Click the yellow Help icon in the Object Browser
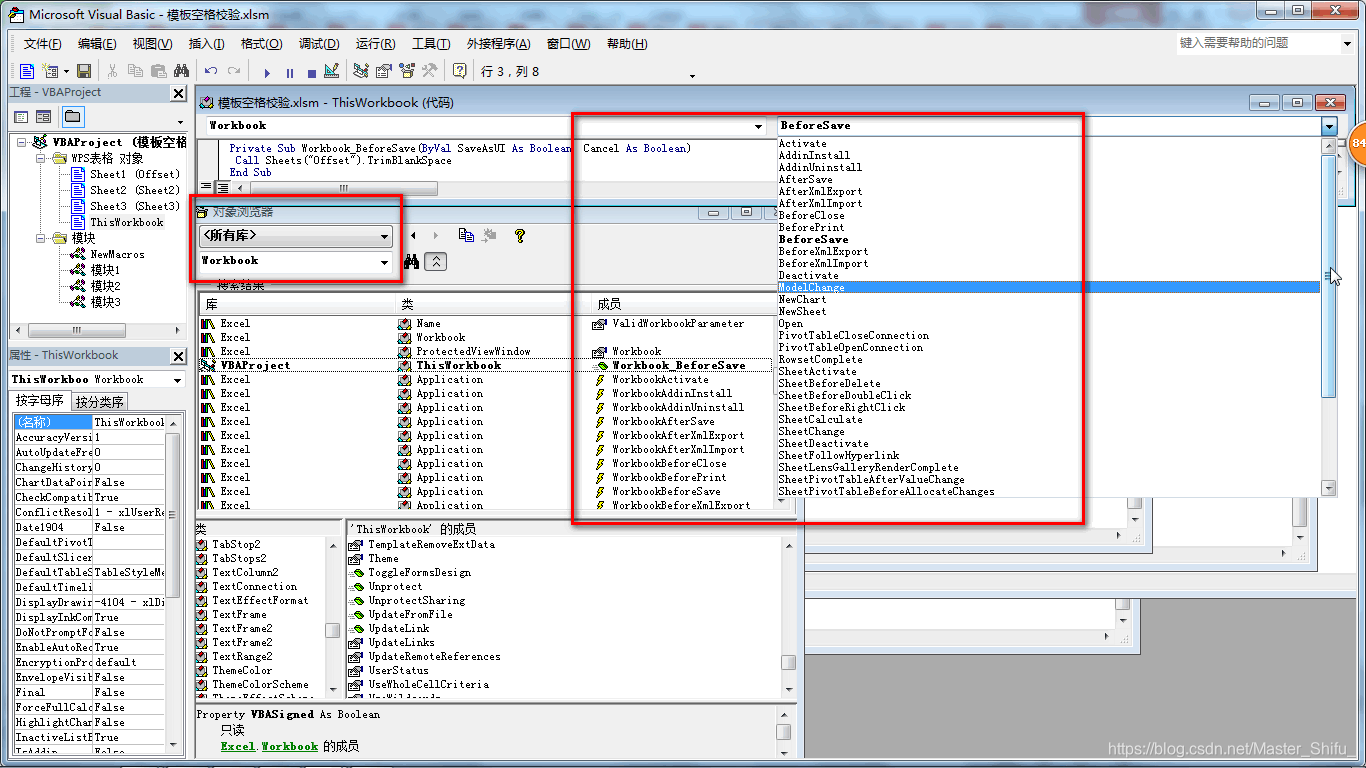The width and height of the screenshot is (1366, 768). pyautogui.click(x=520, y=236)
